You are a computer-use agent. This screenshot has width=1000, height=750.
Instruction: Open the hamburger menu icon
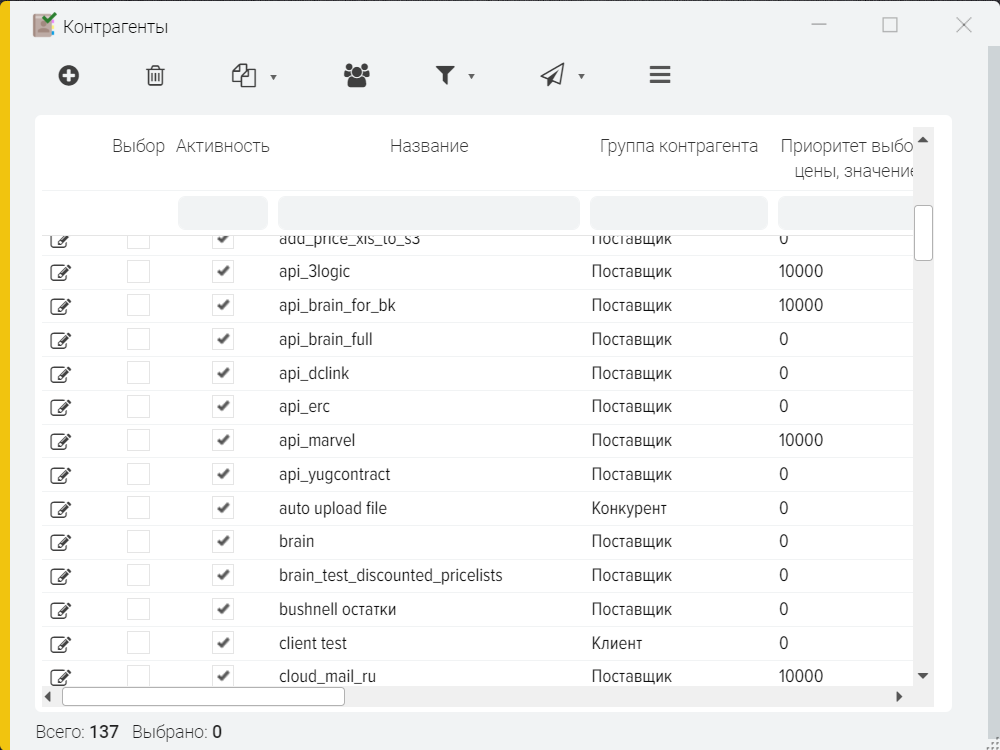[x=659, y=75]
